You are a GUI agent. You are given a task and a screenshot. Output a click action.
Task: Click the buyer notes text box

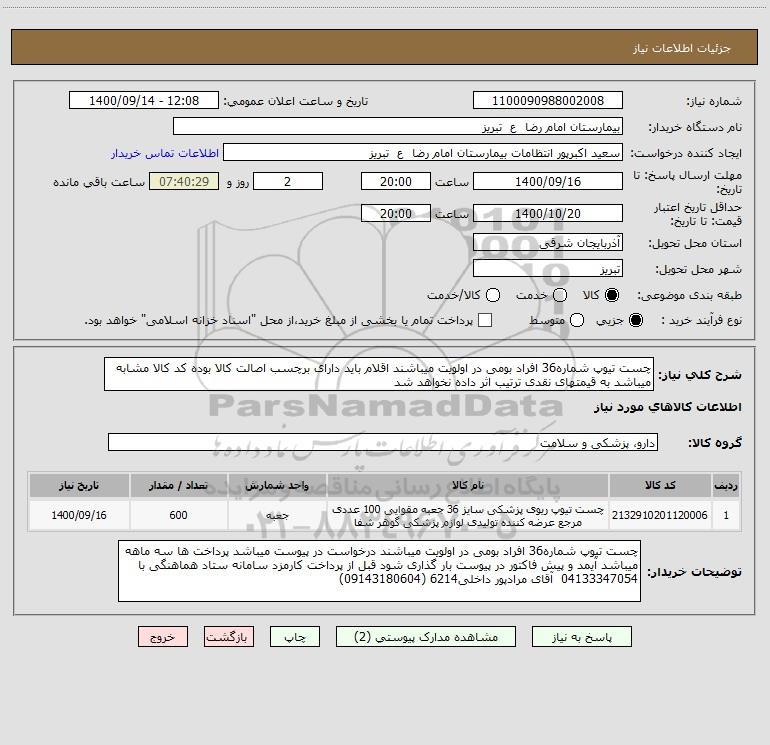pyautogui.click(x=379, y=572)
